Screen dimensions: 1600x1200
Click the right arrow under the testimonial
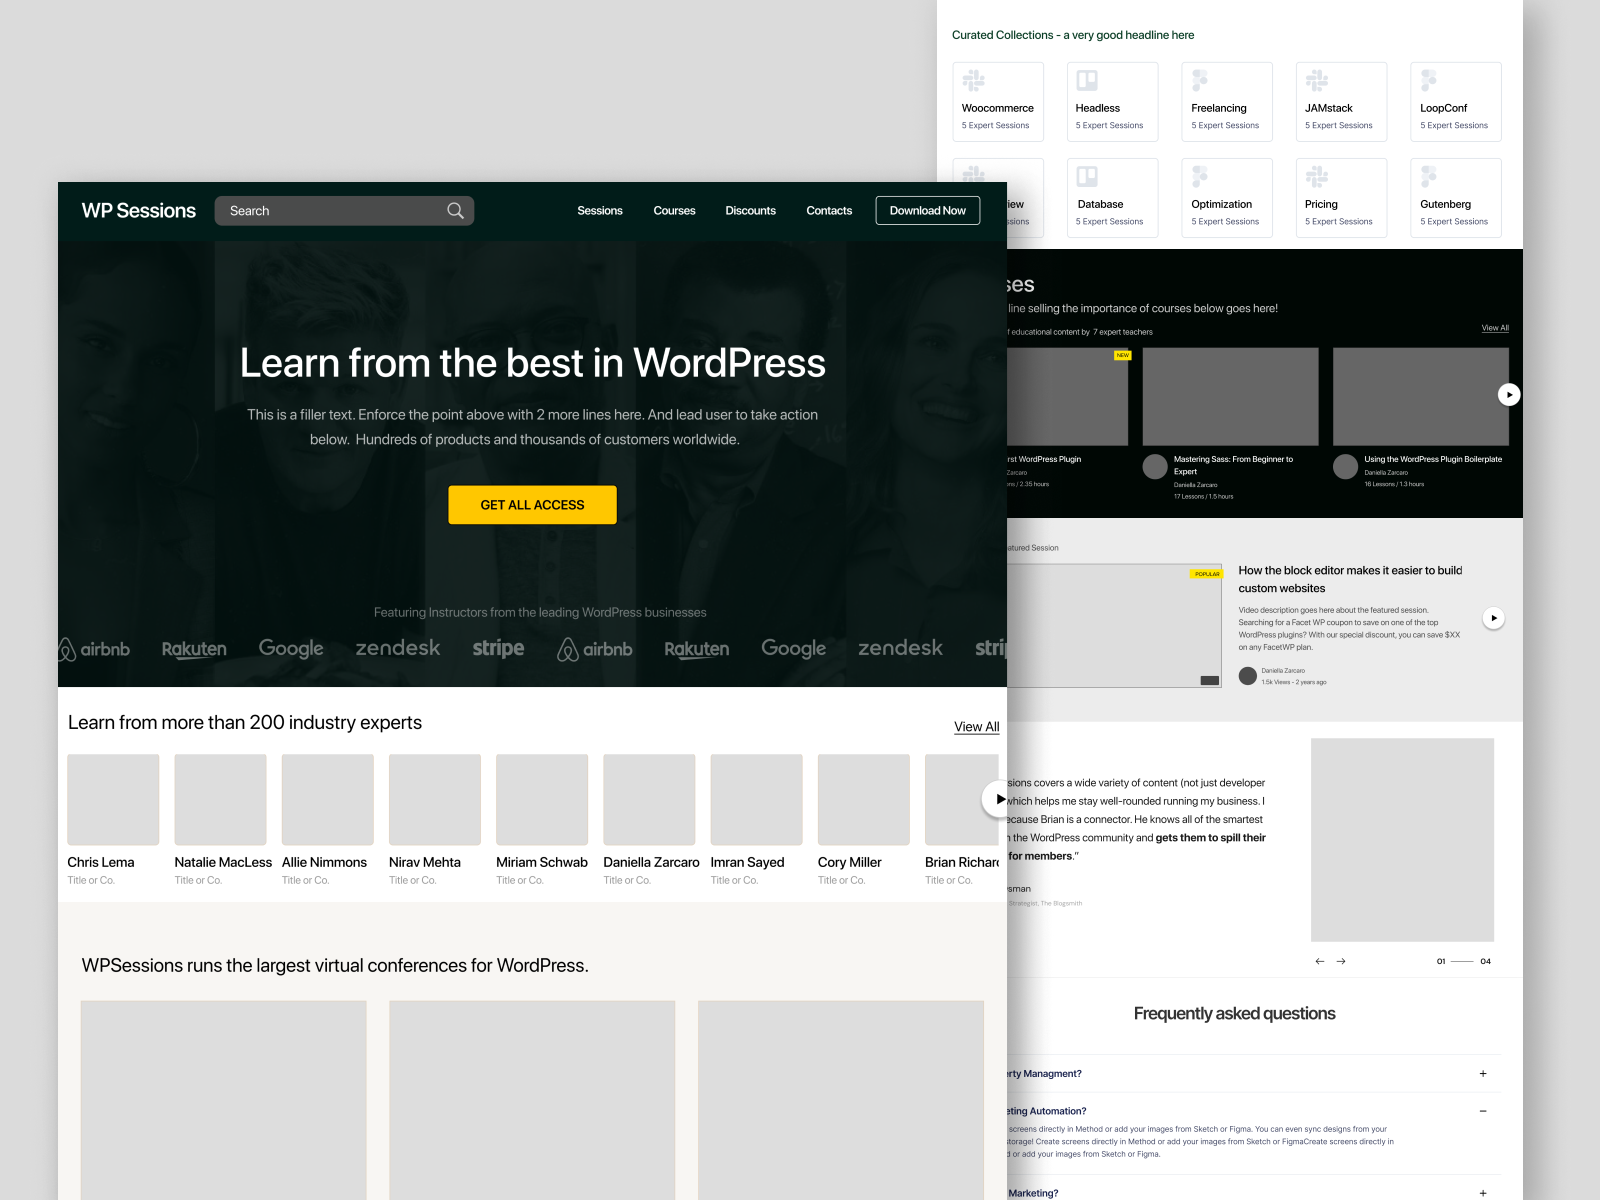pyautogui.click(x=1343, y=961)
